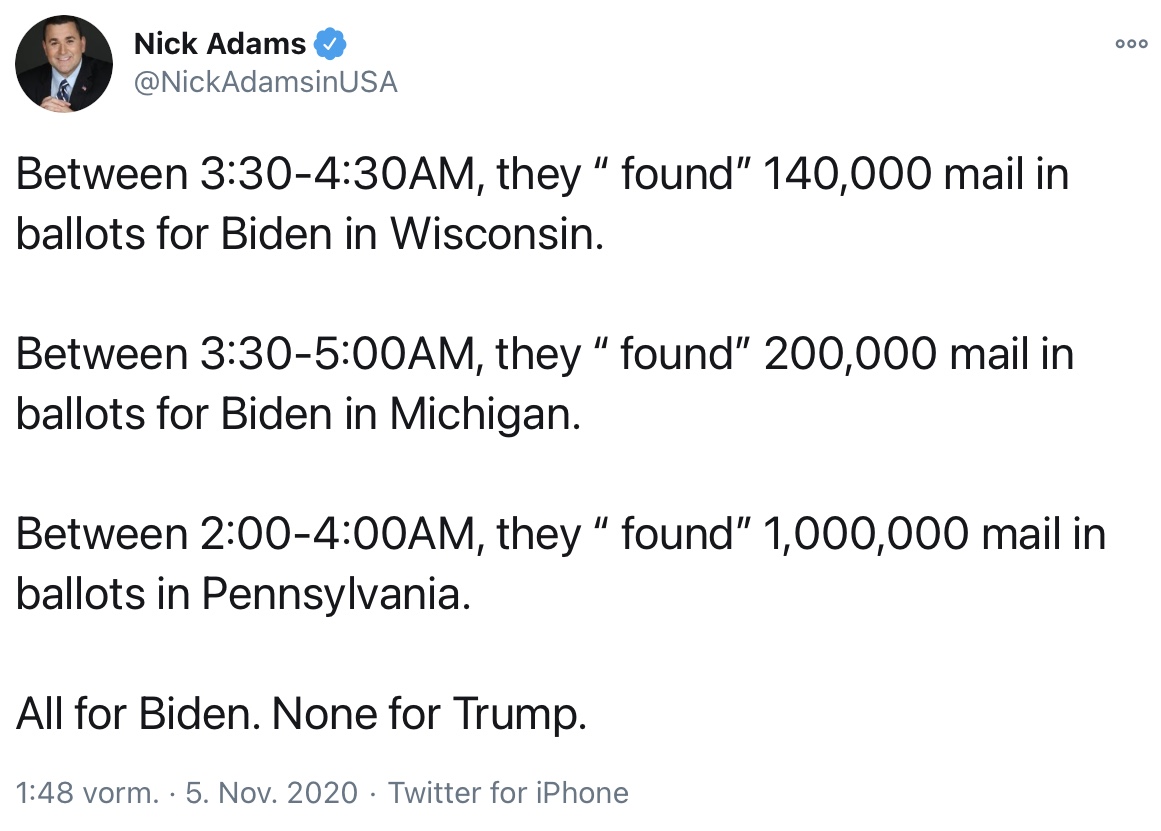The width and height of the screenshot is (1161, 831).
Task: Click the display name Nick Adams
Action: pos(220,44)
